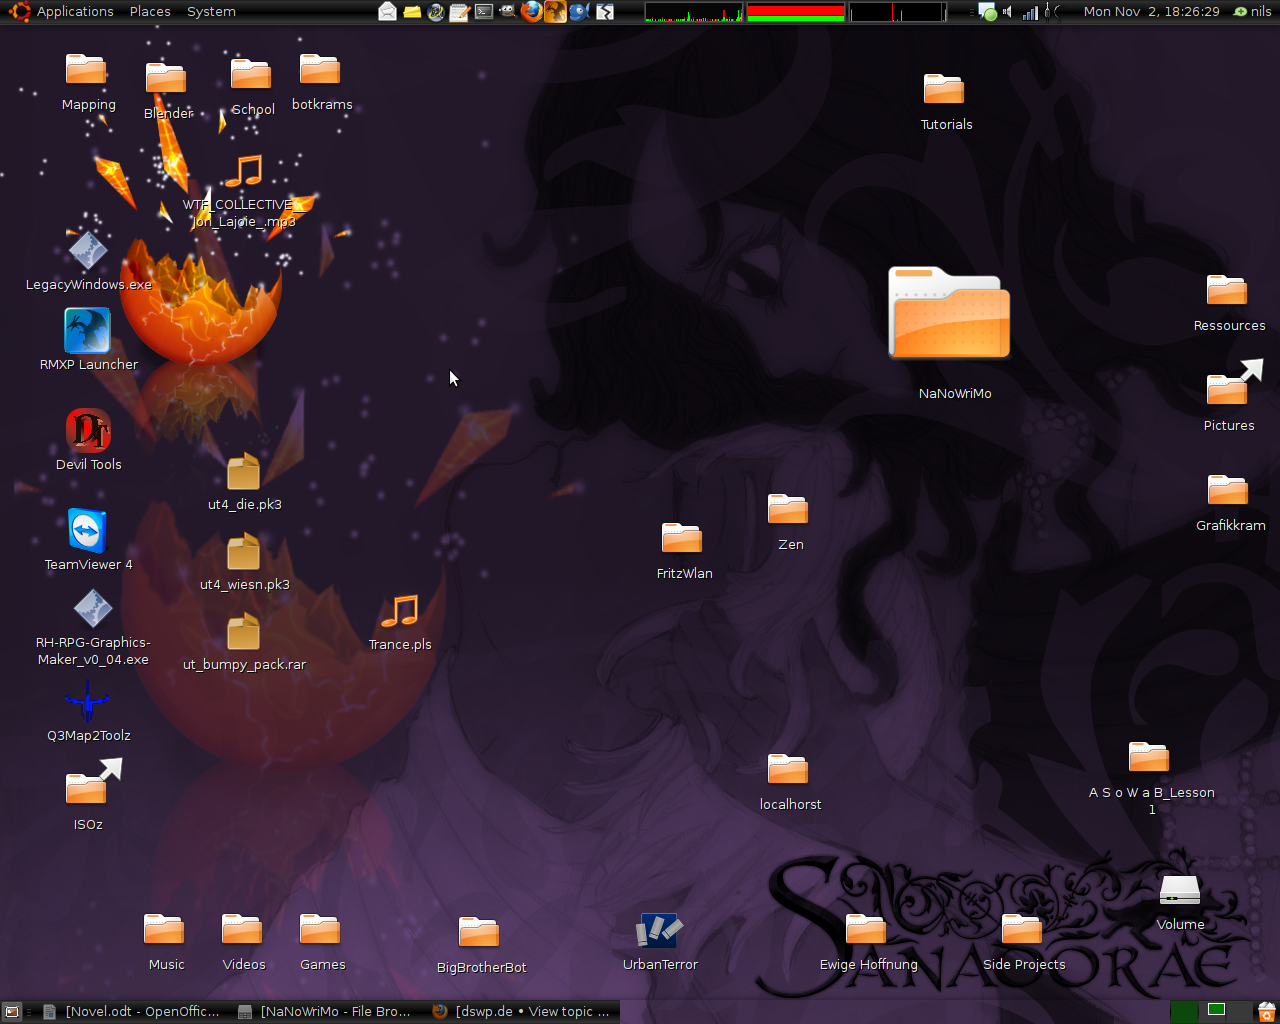Screen dimensions: 1280x1024
Task: Open the trash applet in bottom panel
Action: point(1266,1012)
